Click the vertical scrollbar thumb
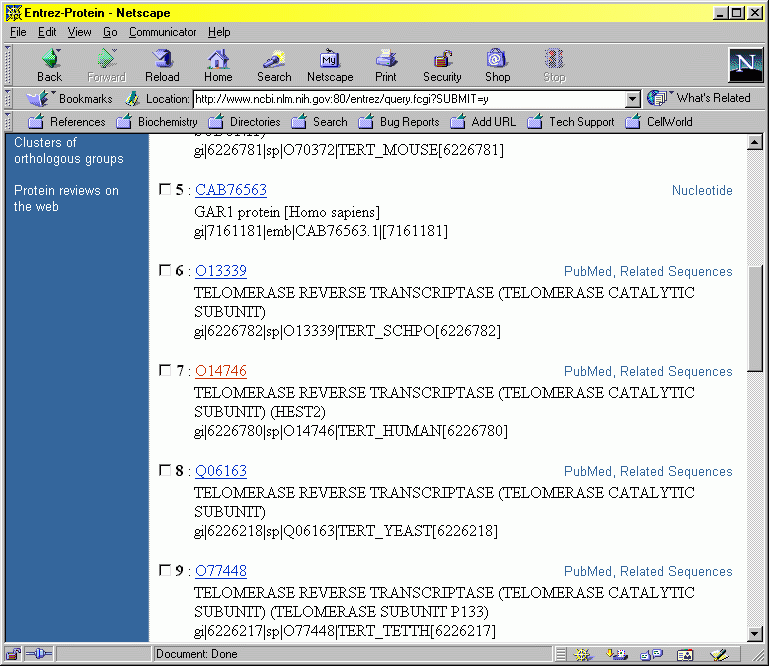The image size is (769, 666). (755, 318)
